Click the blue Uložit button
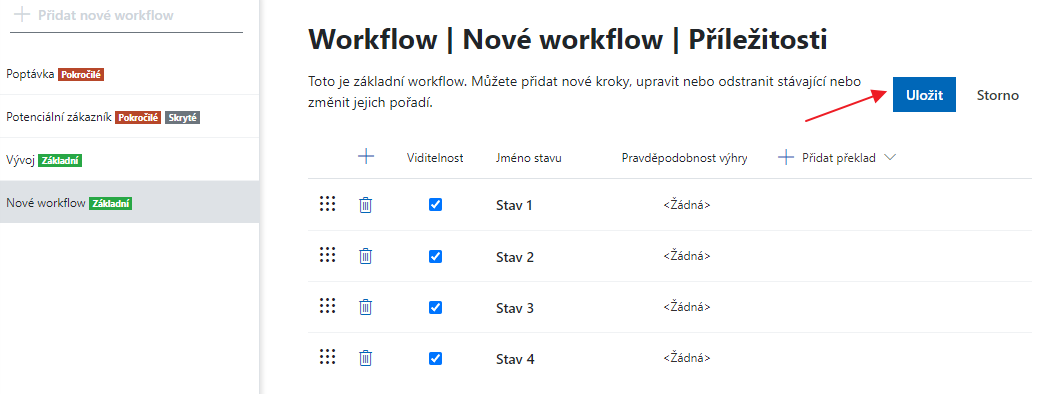Viewport: 1045px width, 394px height. click(x=924, y=95)
